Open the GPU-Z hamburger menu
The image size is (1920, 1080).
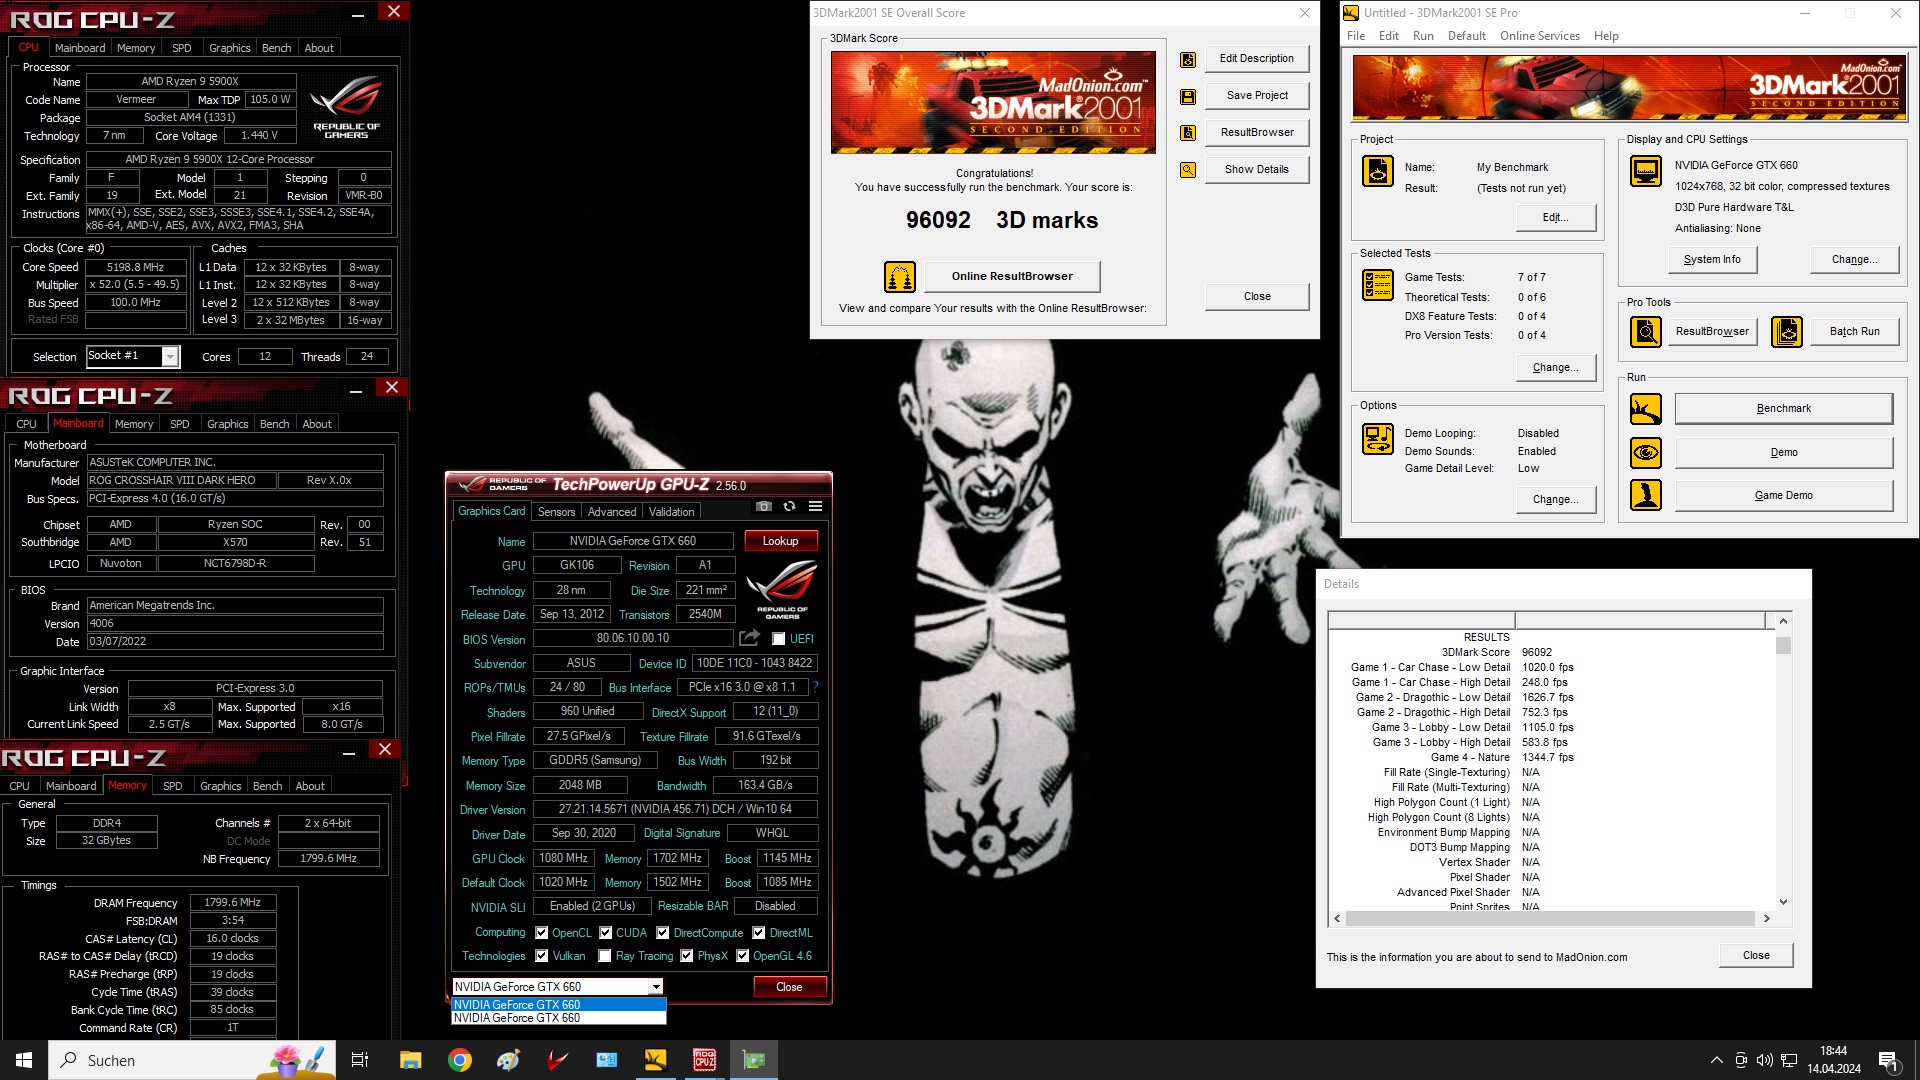tap(816, 507)
